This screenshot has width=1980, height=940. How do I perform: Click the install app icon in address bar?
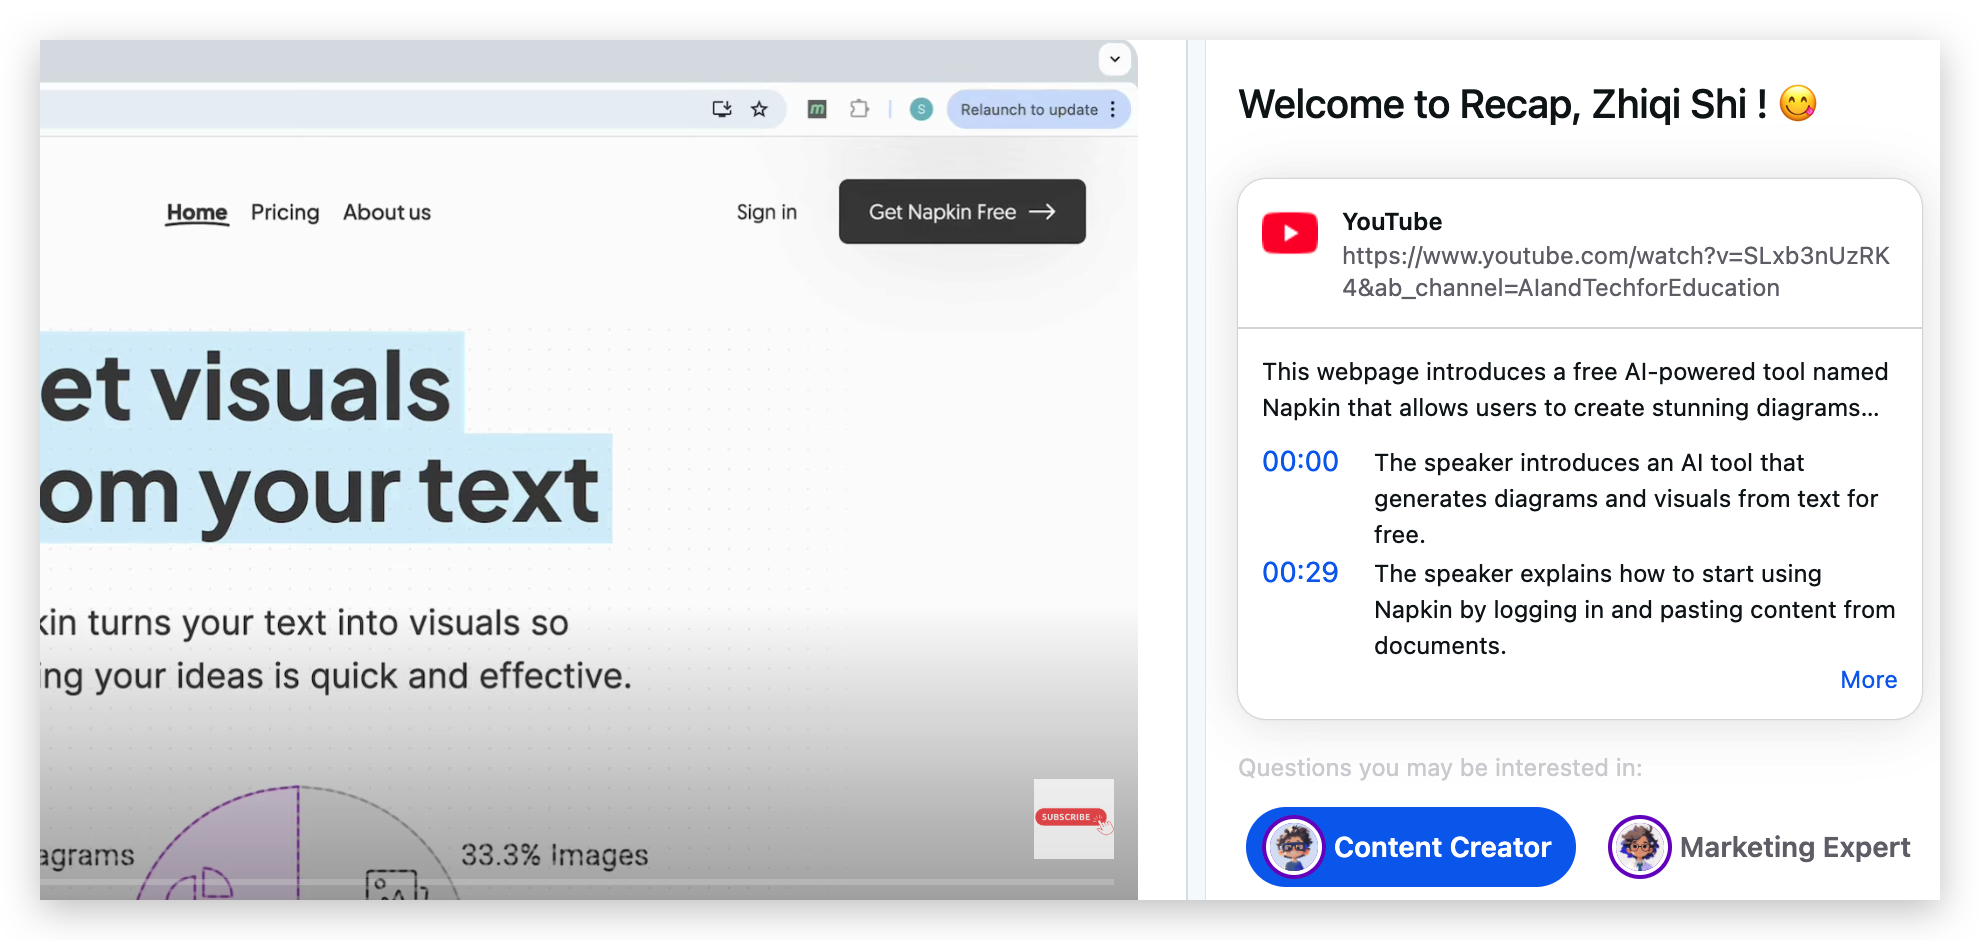[x=721, y=109]
